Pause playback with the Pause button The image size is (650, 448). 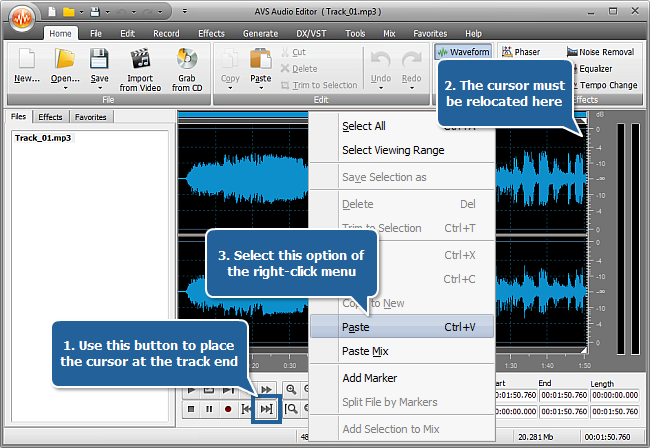pos(209,409)
